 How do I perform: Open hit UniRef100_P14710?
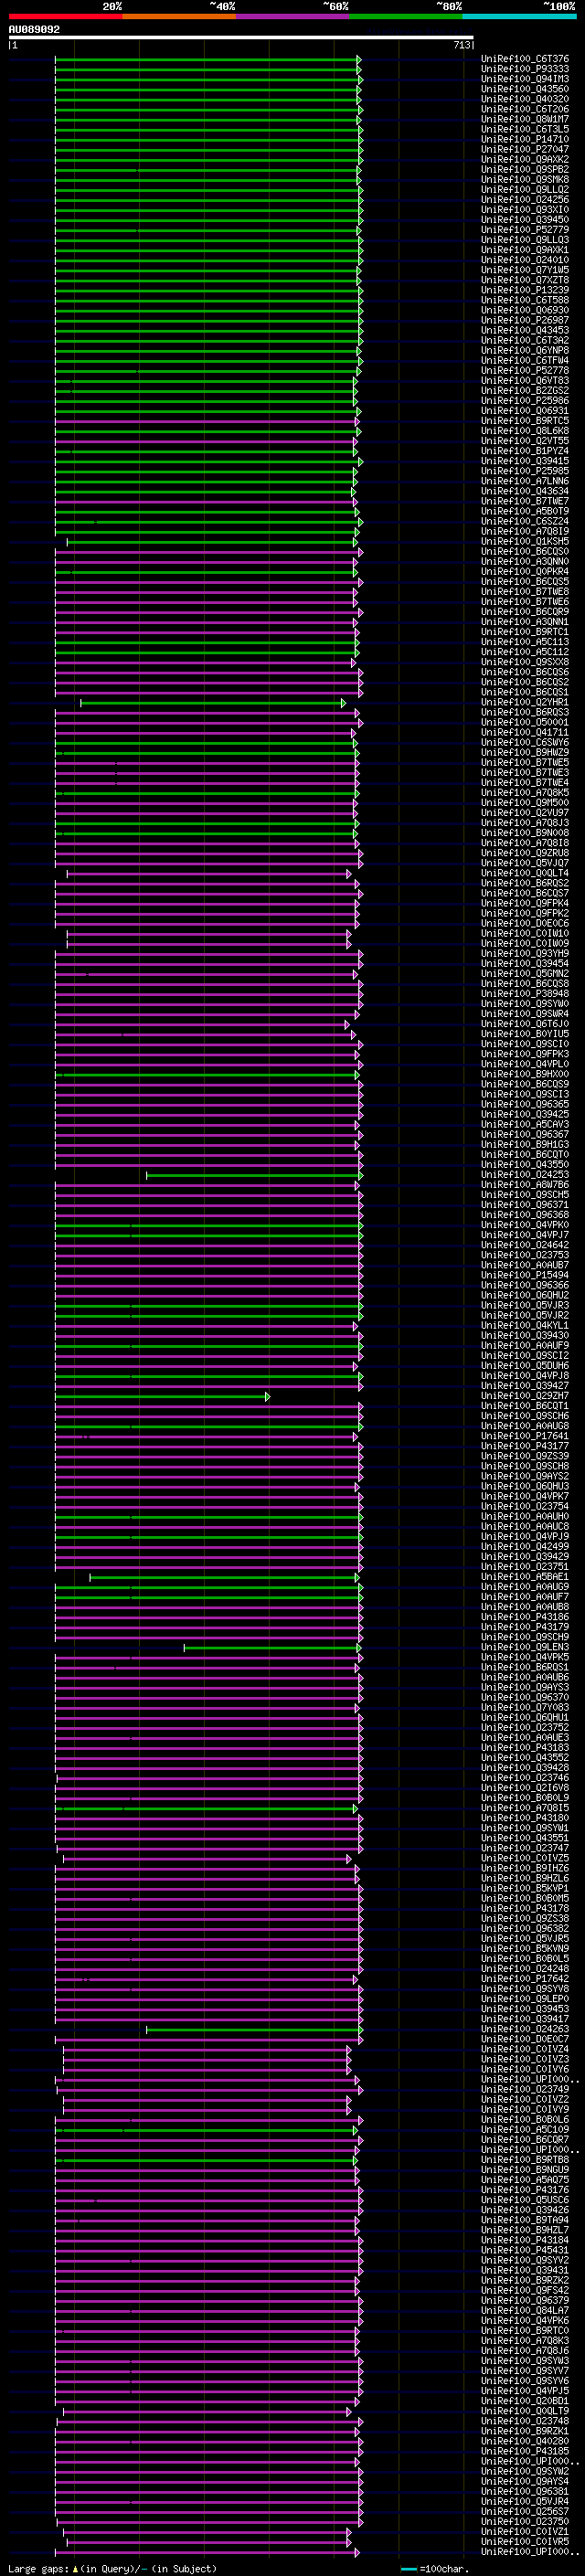click(525, 139)
